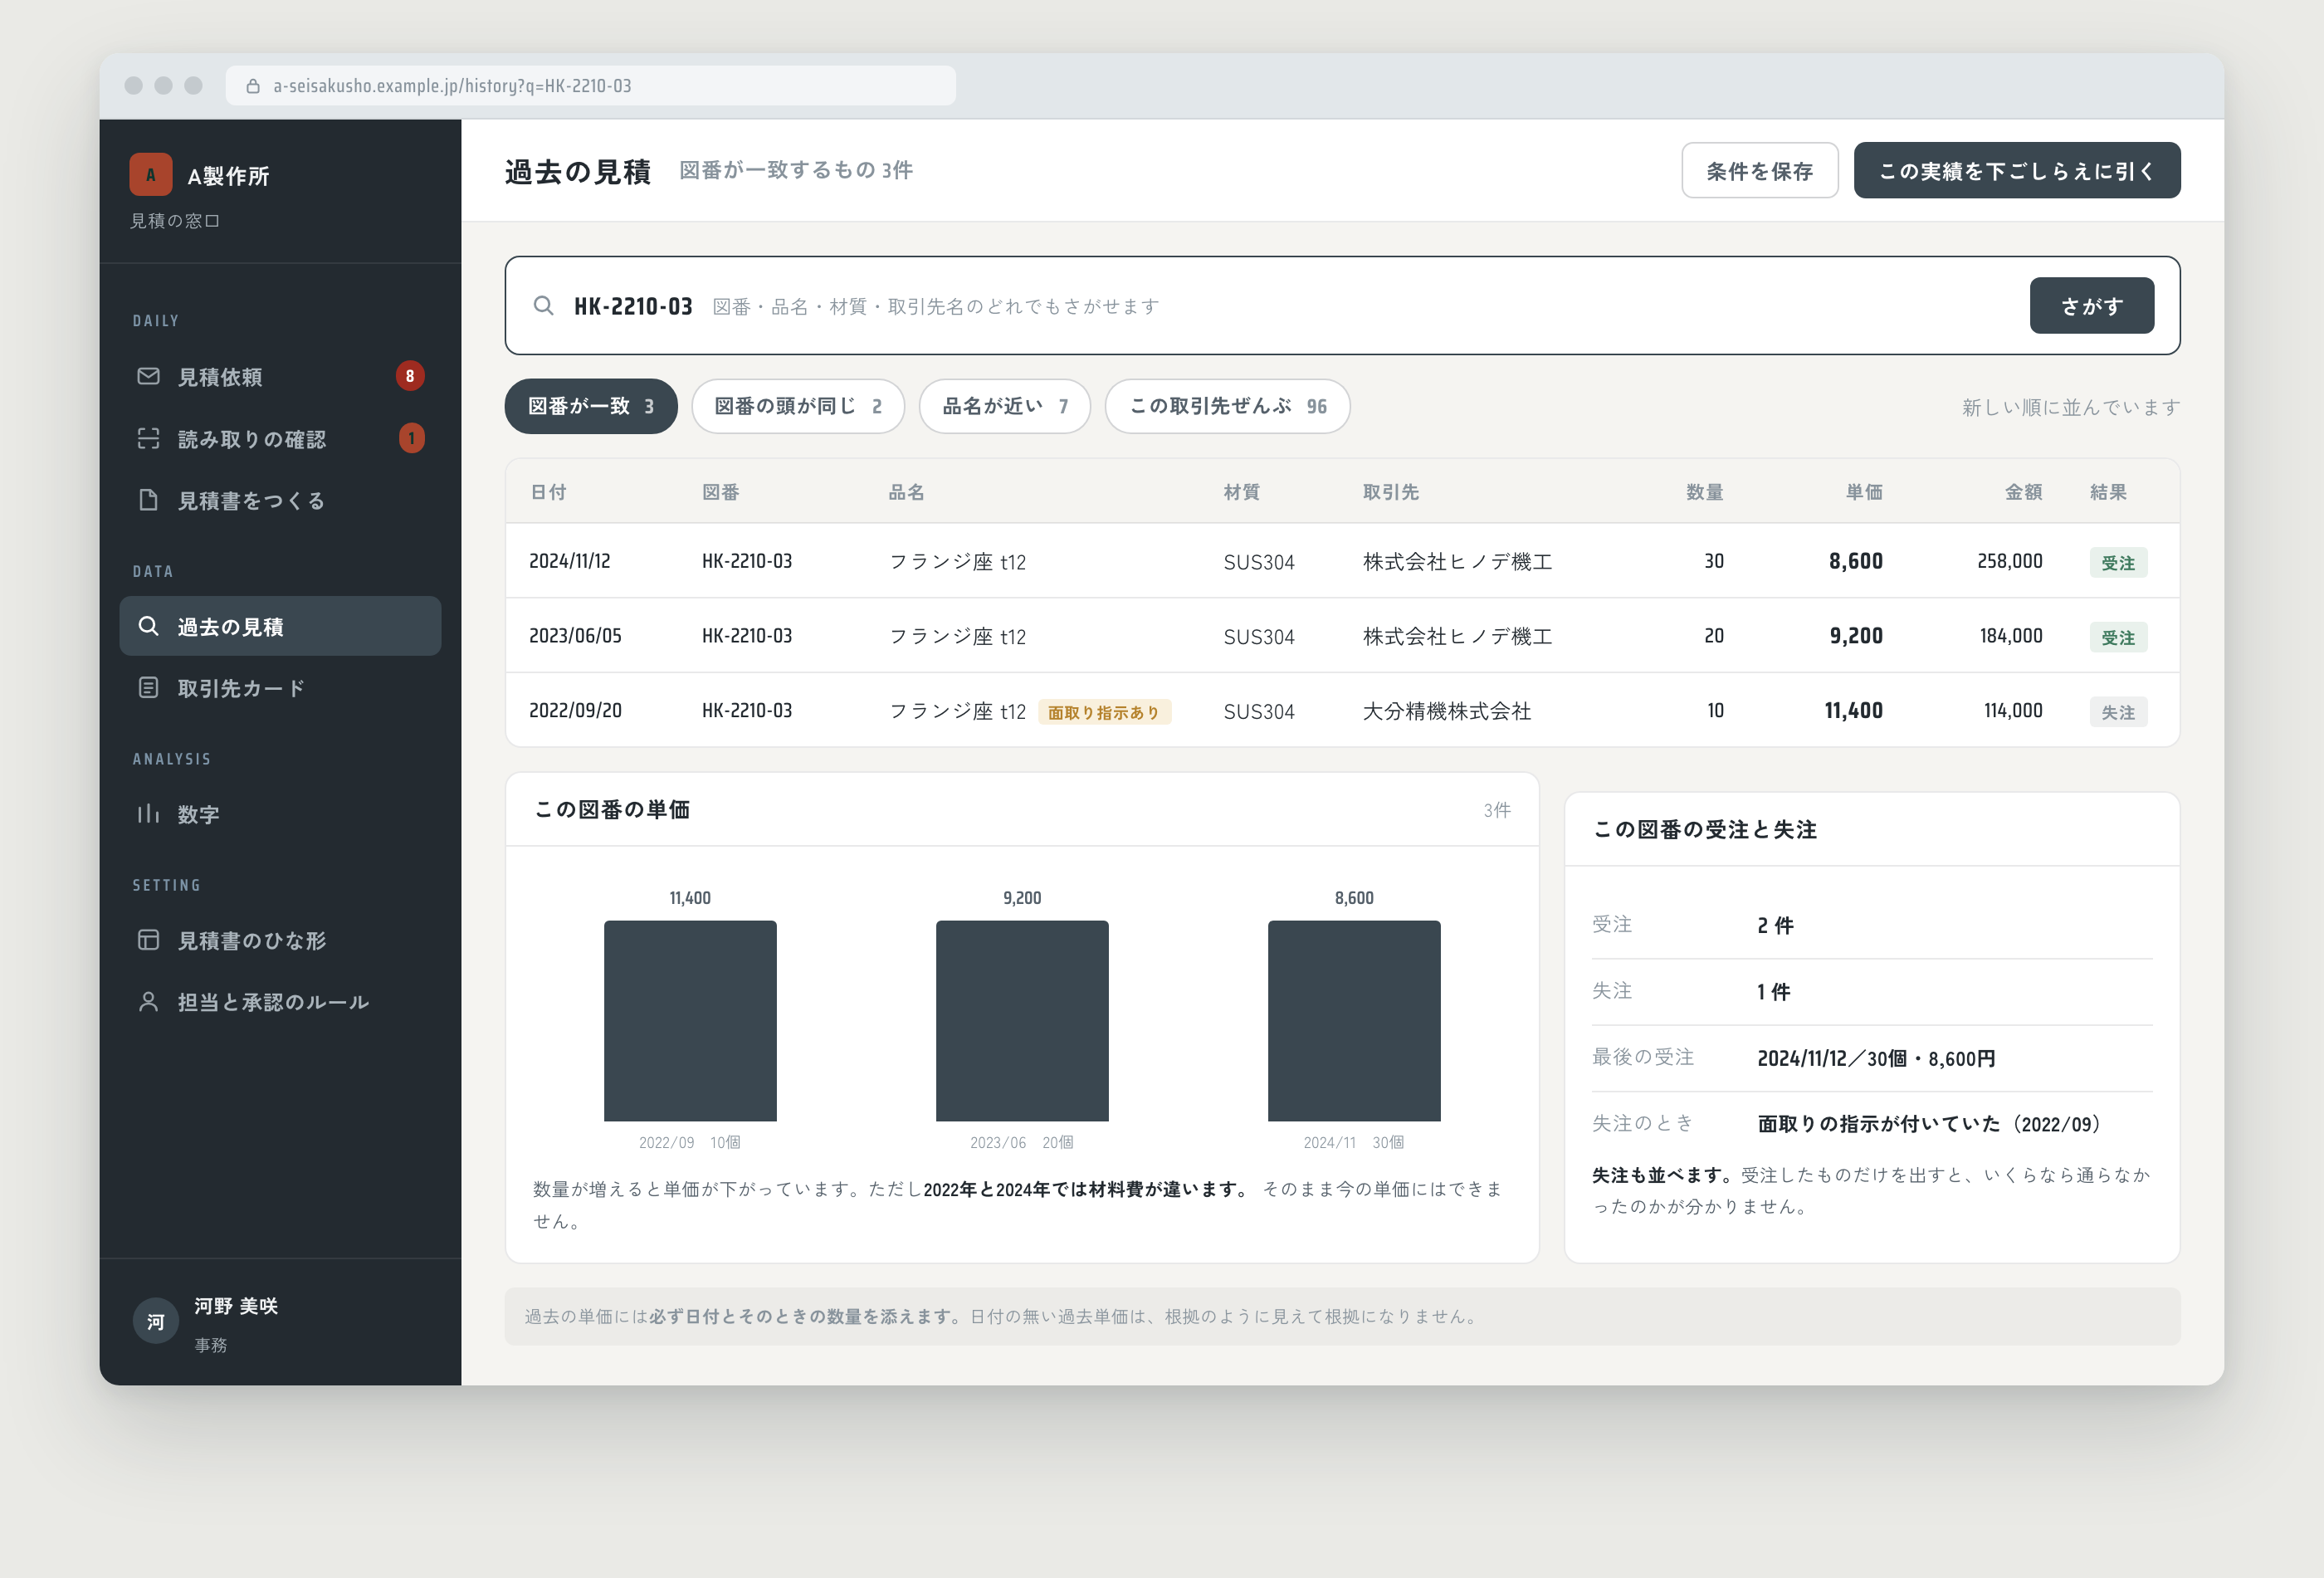The width and height of the screenshot is (2324, 1578).
Task: Click the 取引先カード card icon
Action: point(148,688)
